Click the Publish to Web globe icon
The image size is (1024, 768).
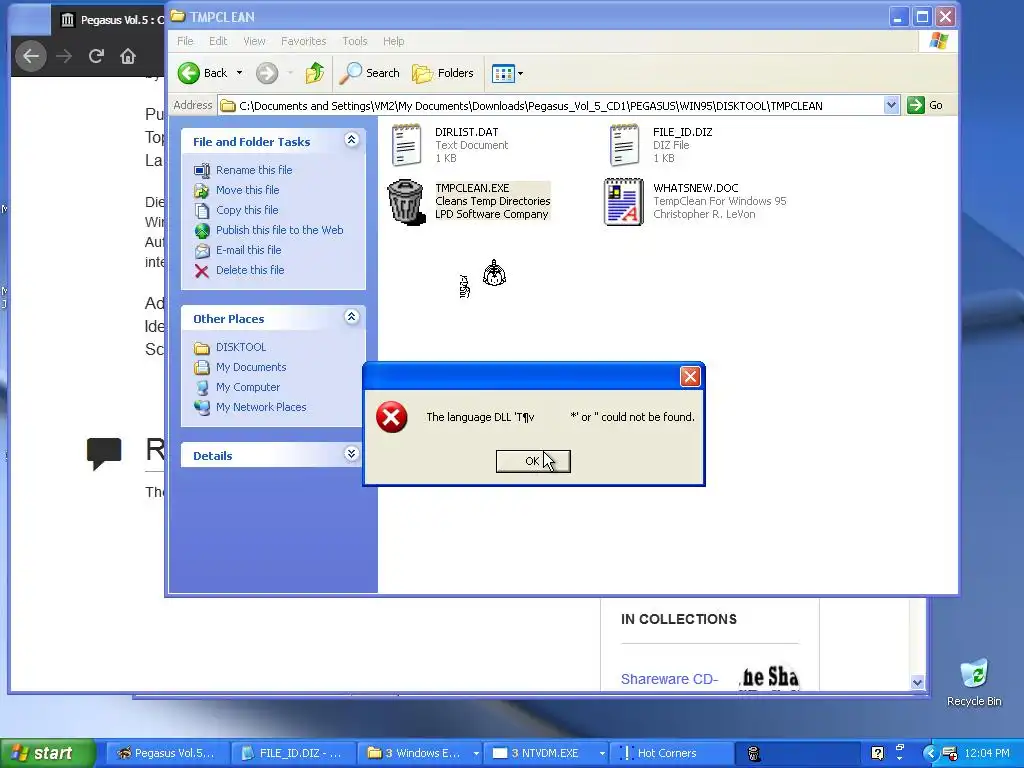pyautogui.click(x=202, y=231)
